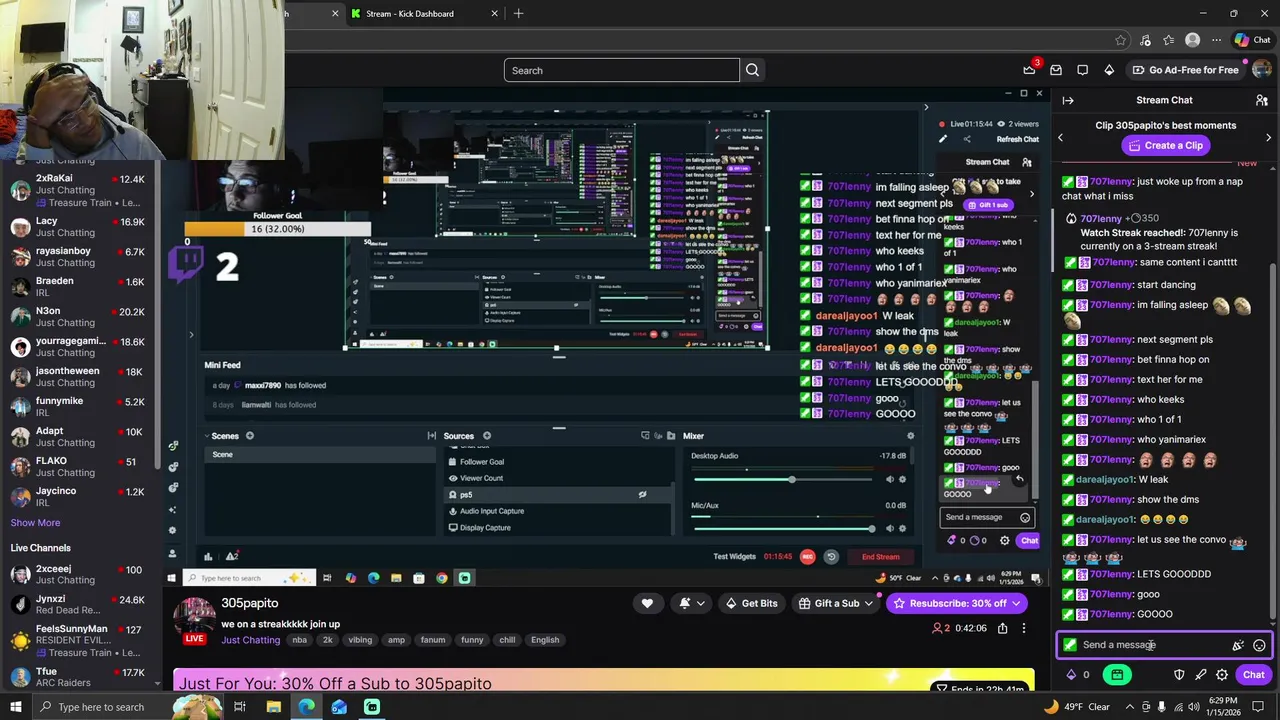
Task: Focus the Twitch Search field
Action: 621,70
